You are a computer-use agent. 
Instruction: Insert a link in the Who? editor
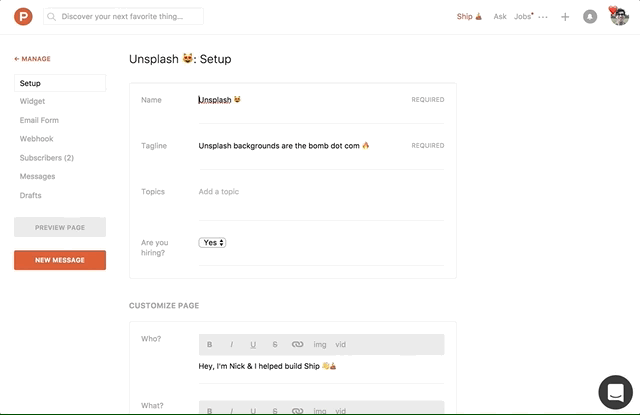297,344
